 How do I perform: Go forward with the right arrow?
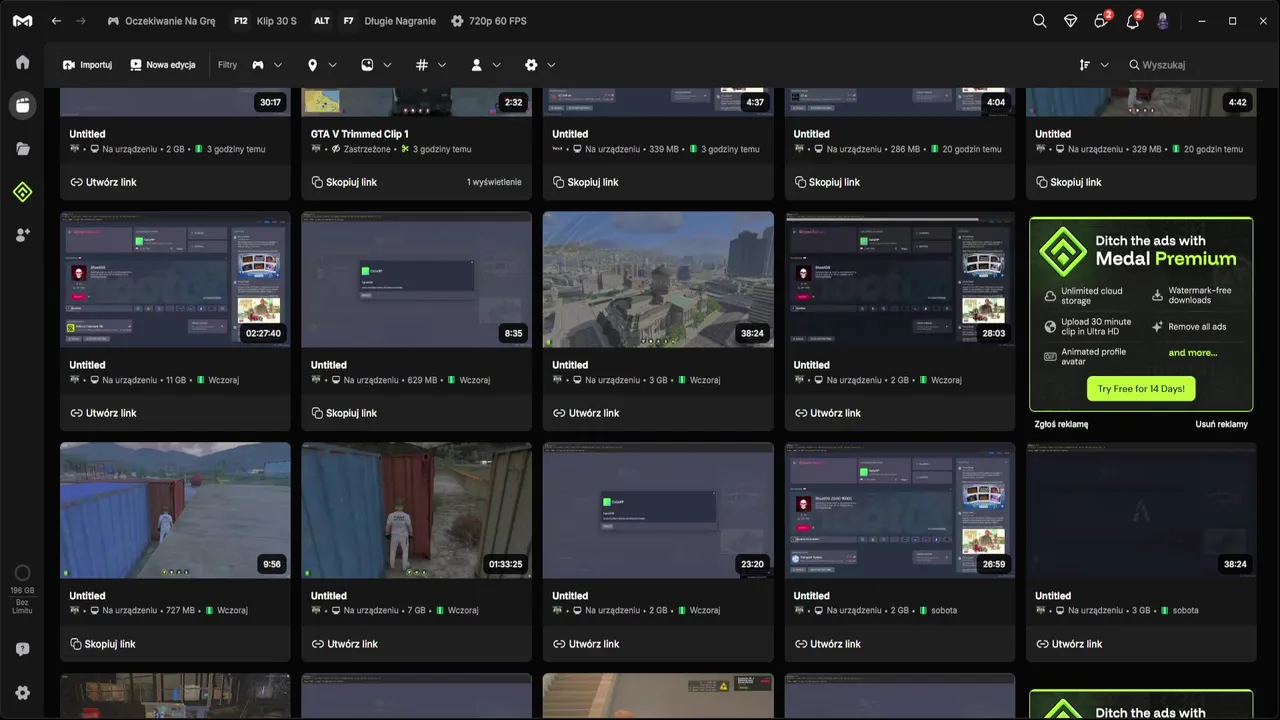point(81,21)
